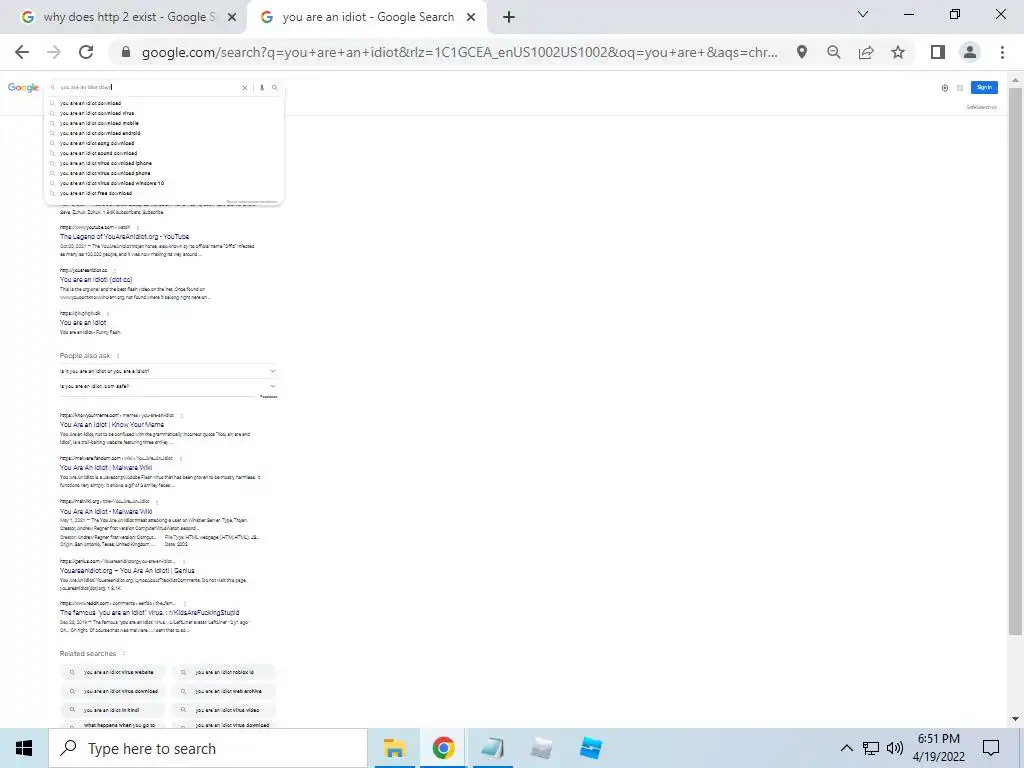Screen dimensions: 1024x768
Task: Expand question 'Is it you are an idiot or...'
Action: (168, 371)
